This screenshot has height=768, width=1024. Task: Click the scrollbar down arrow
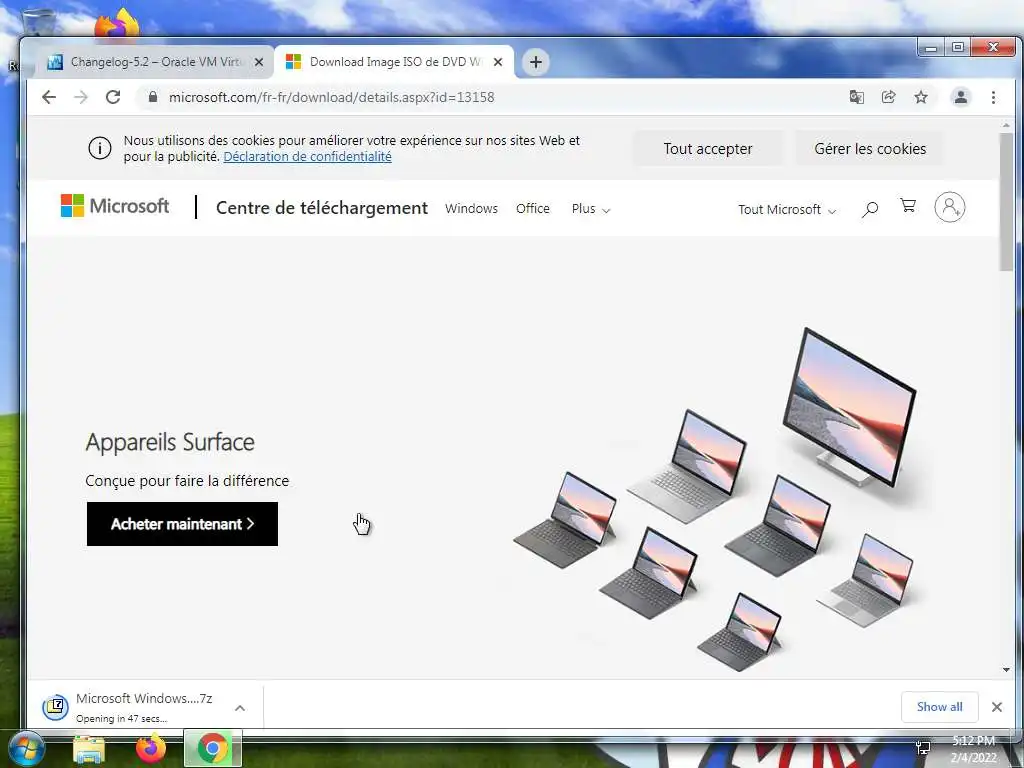click(1006, 669)
